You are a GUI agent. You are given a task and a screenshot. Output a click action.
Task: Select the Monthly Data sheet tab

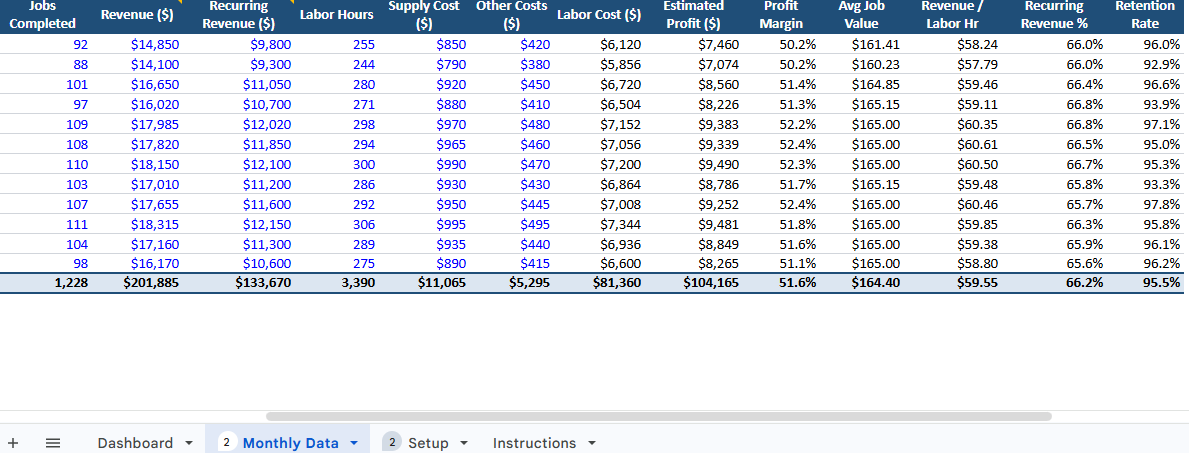(x=290, y=443)
